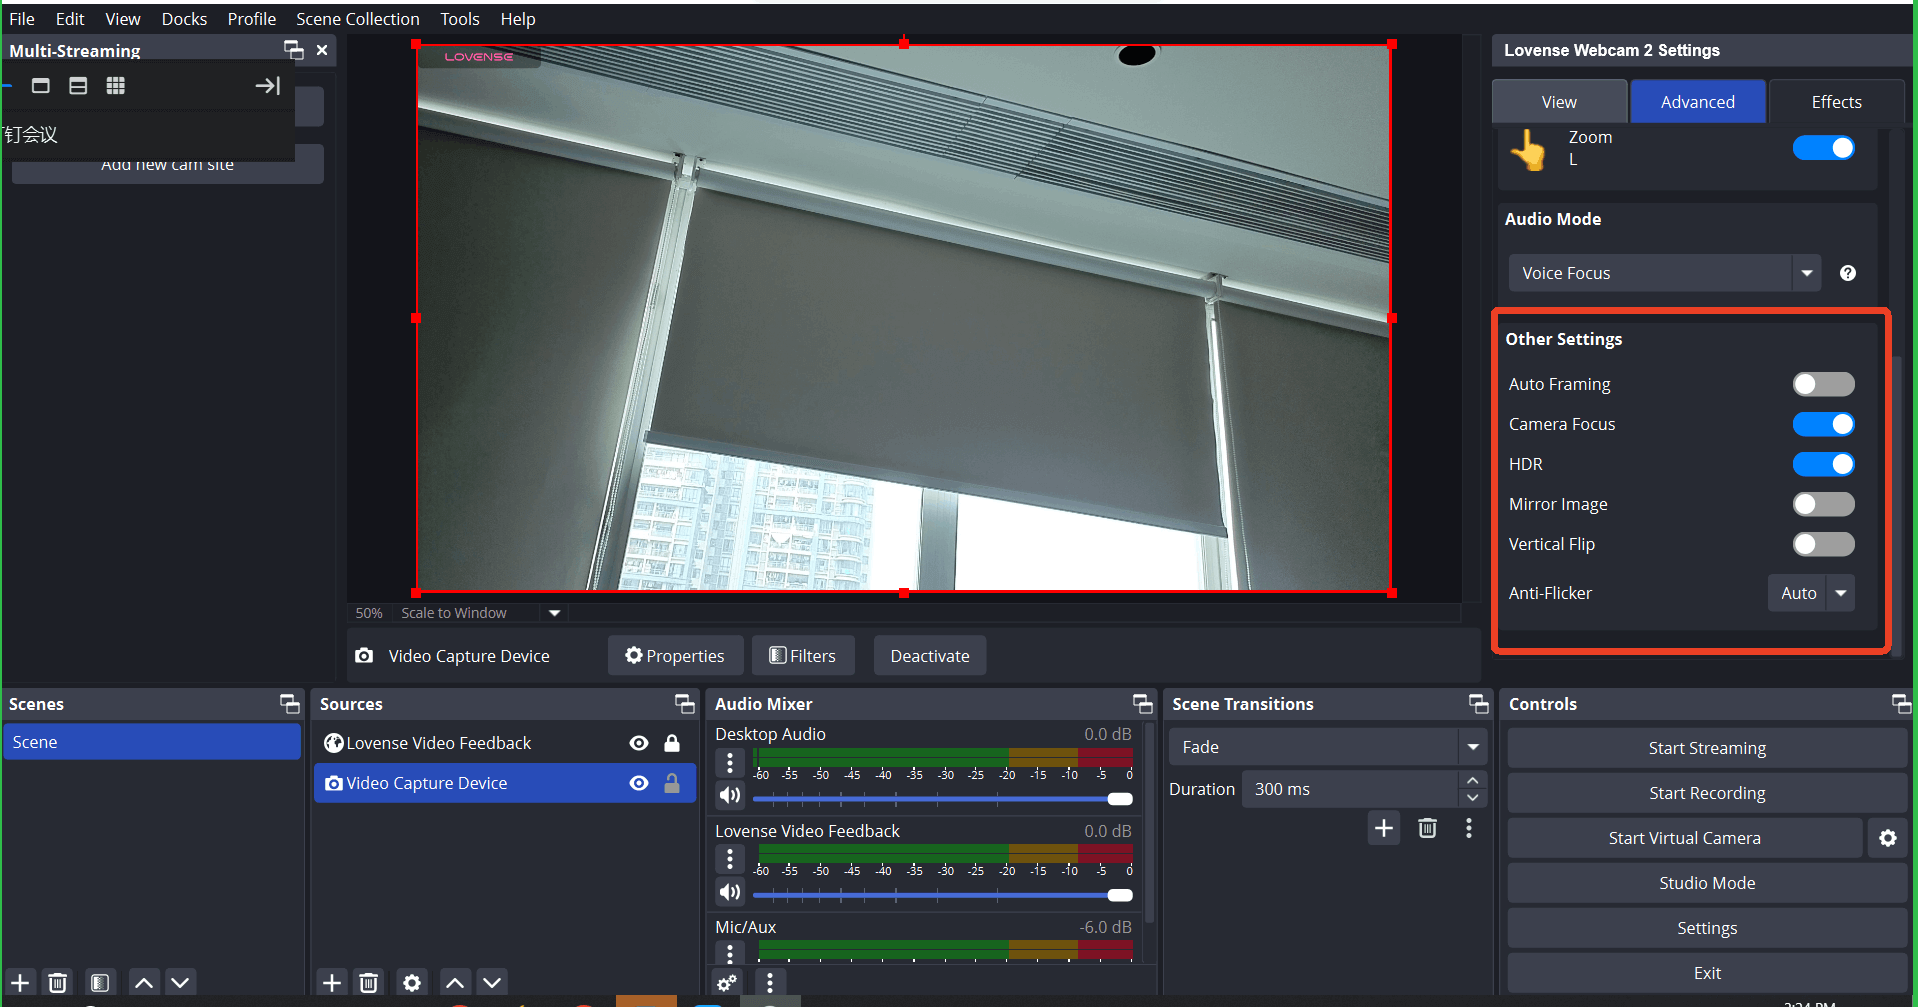Enable the Auto Framing toggle
Screen dimensions: 1918x1007
1822,384
